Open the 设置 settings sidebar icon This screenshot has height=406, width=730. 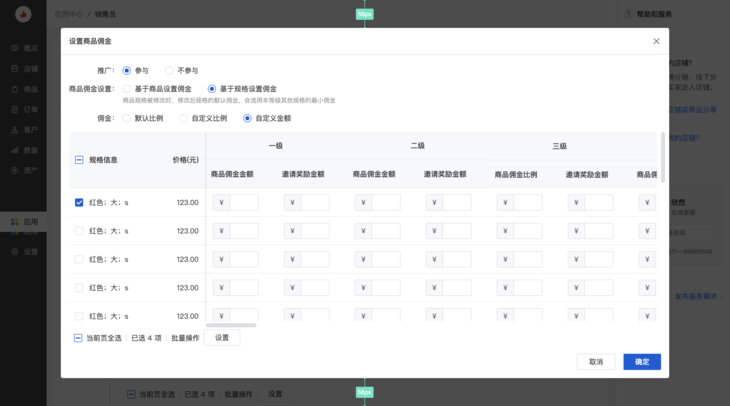[15, 251]
